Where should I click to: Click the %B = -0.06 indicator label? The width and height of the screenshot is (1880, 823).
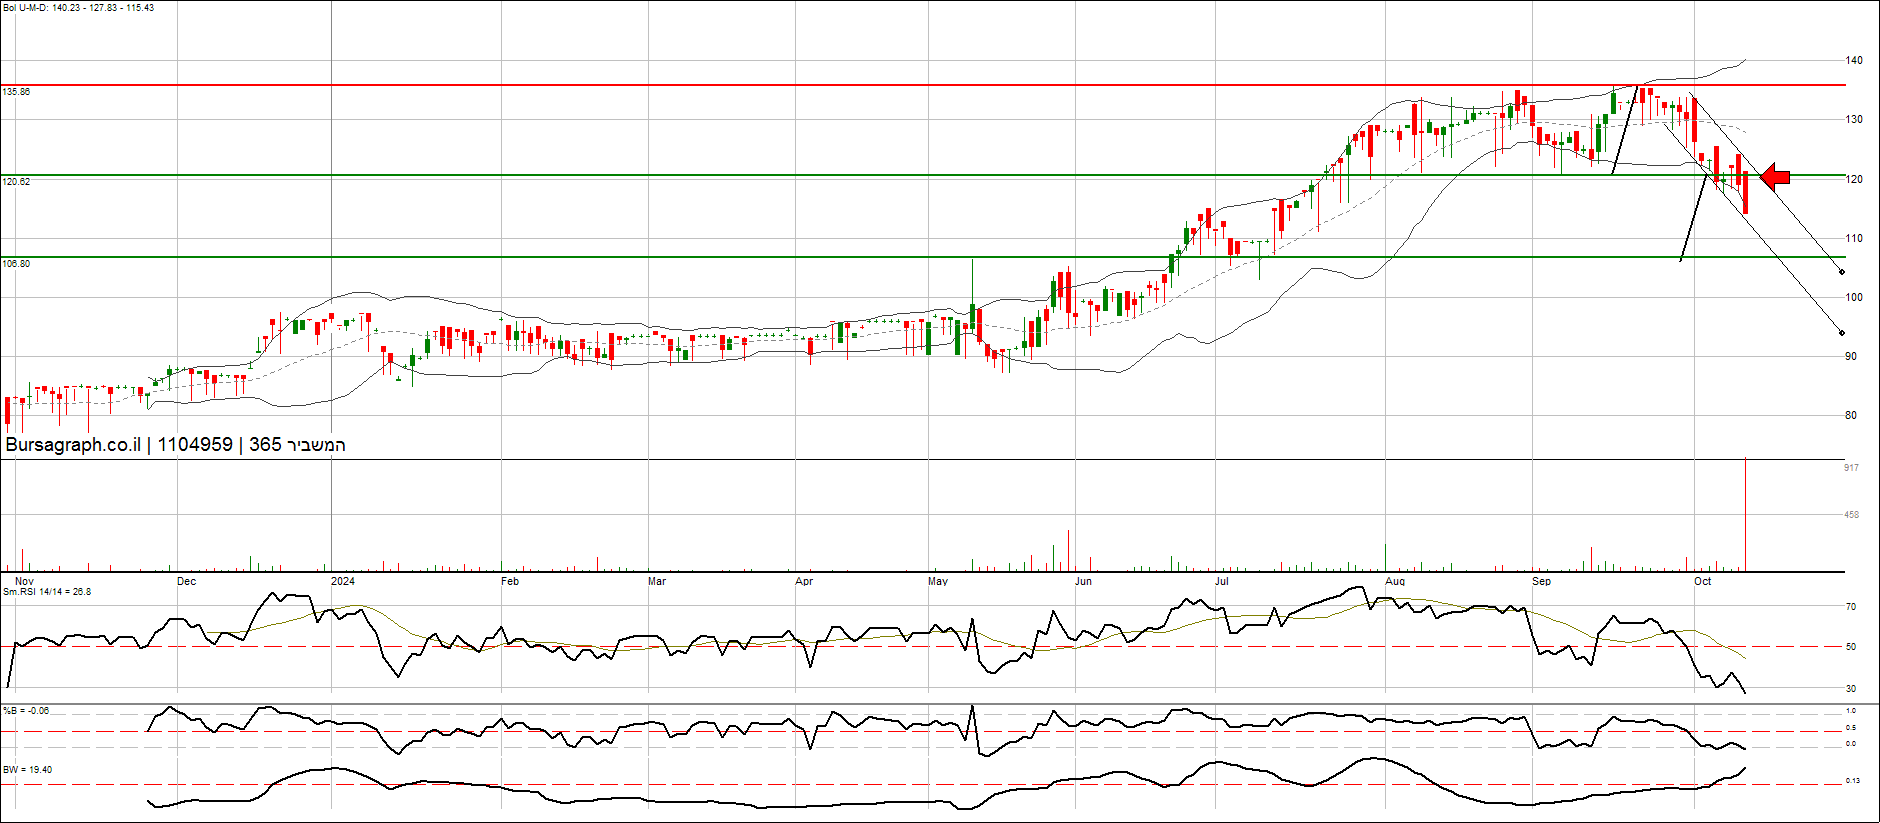coord(26,711)
